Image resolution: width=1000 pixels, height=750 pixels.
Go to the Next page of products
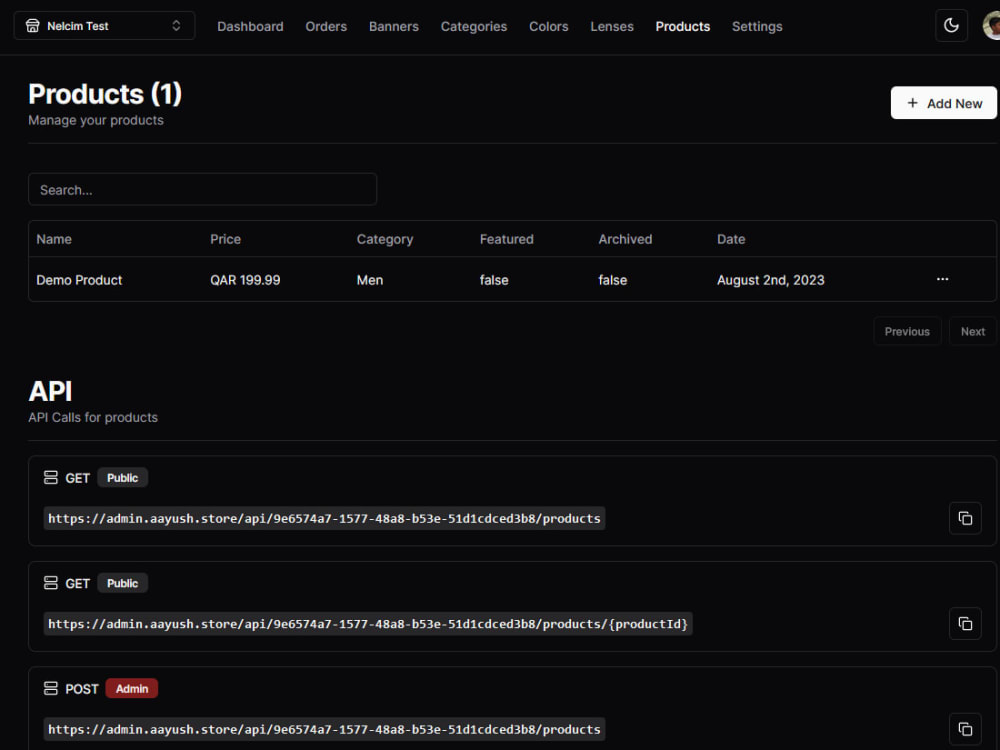pyautogui.click(x=972, y=331)
